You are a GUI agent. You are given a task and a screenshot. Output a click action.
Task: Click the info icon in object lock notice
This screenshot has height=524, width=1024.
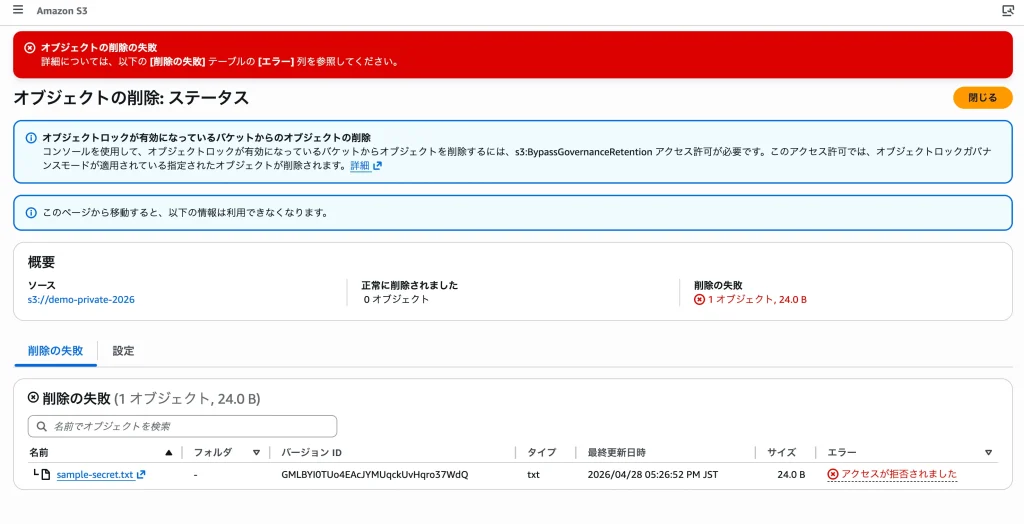31,137
